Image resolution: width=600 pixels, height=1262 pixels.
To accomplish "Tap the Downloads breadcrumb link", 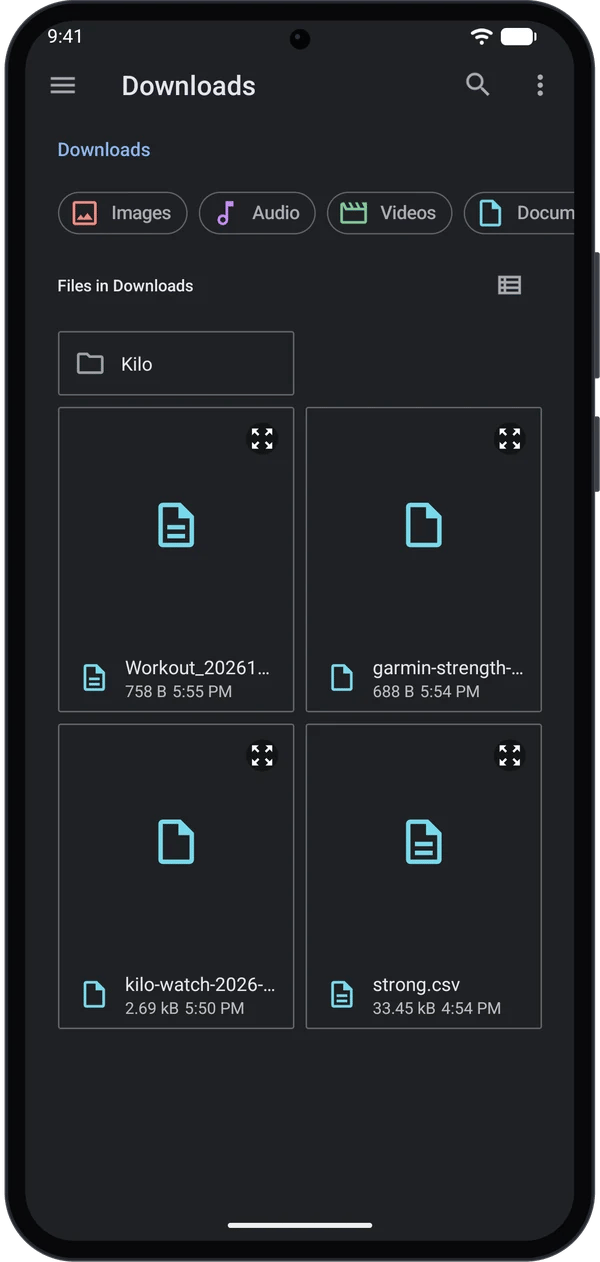I will click(x=104, y=150).
